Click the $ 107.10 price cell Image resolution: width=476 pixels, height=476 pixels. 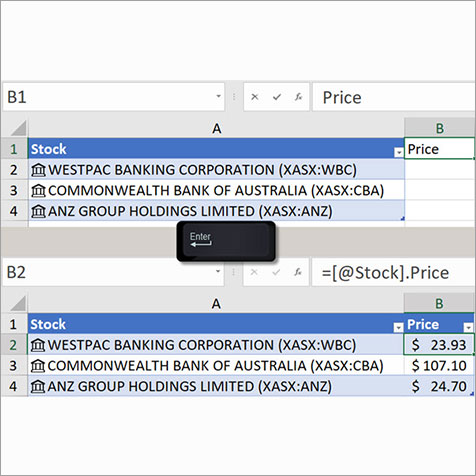[x=439, y=366]
